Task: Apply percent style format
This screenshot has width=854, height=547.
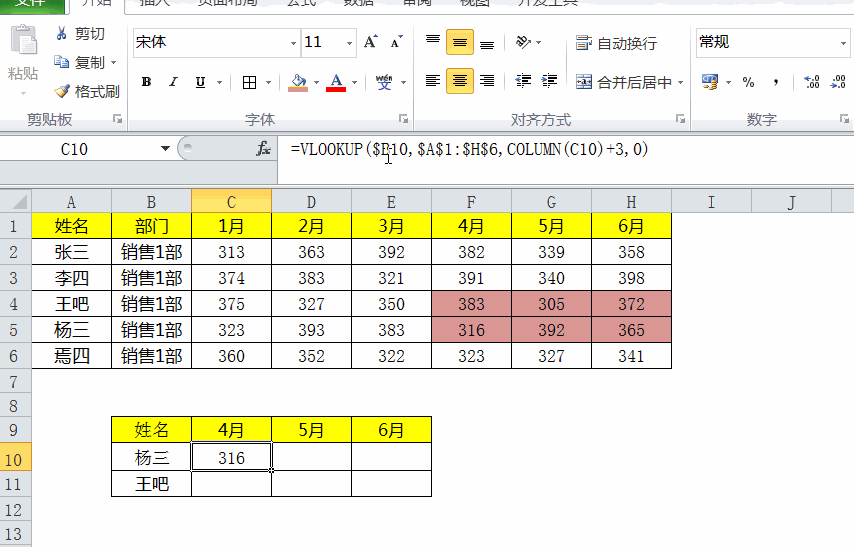Action: (748, 82)
